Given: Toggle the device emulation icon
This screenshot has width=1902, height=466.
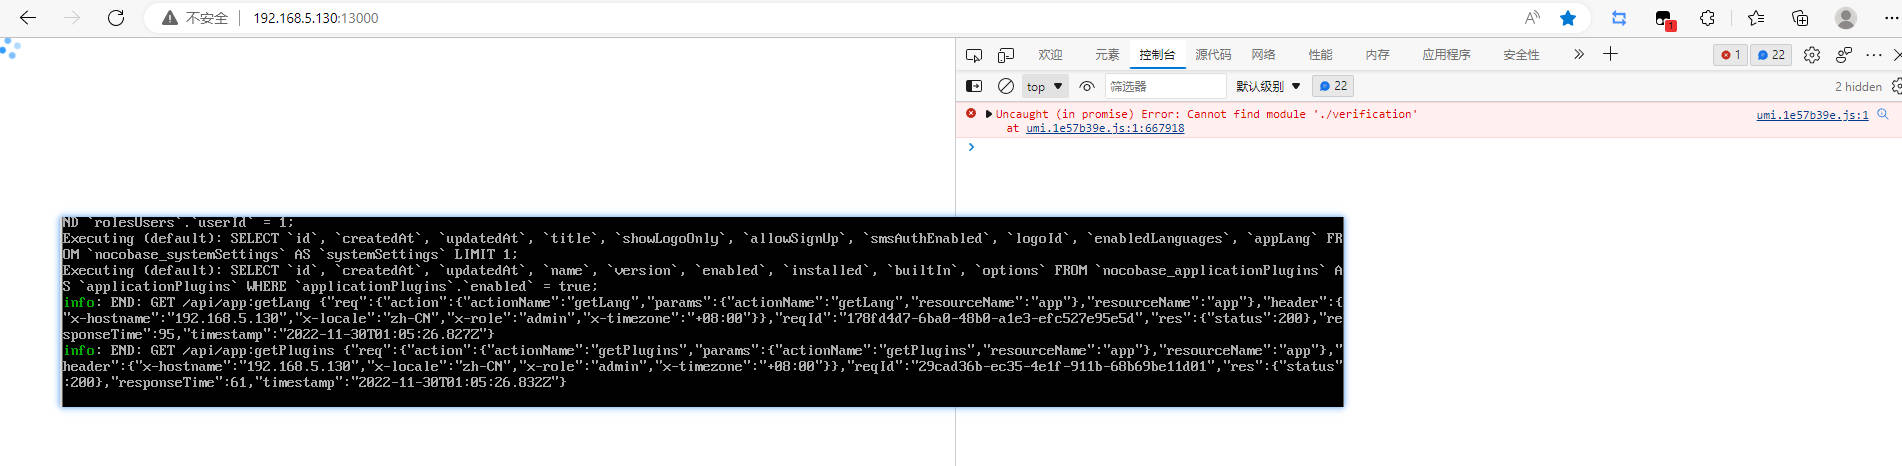Looking at the screenshot, I should (1006, 55).
